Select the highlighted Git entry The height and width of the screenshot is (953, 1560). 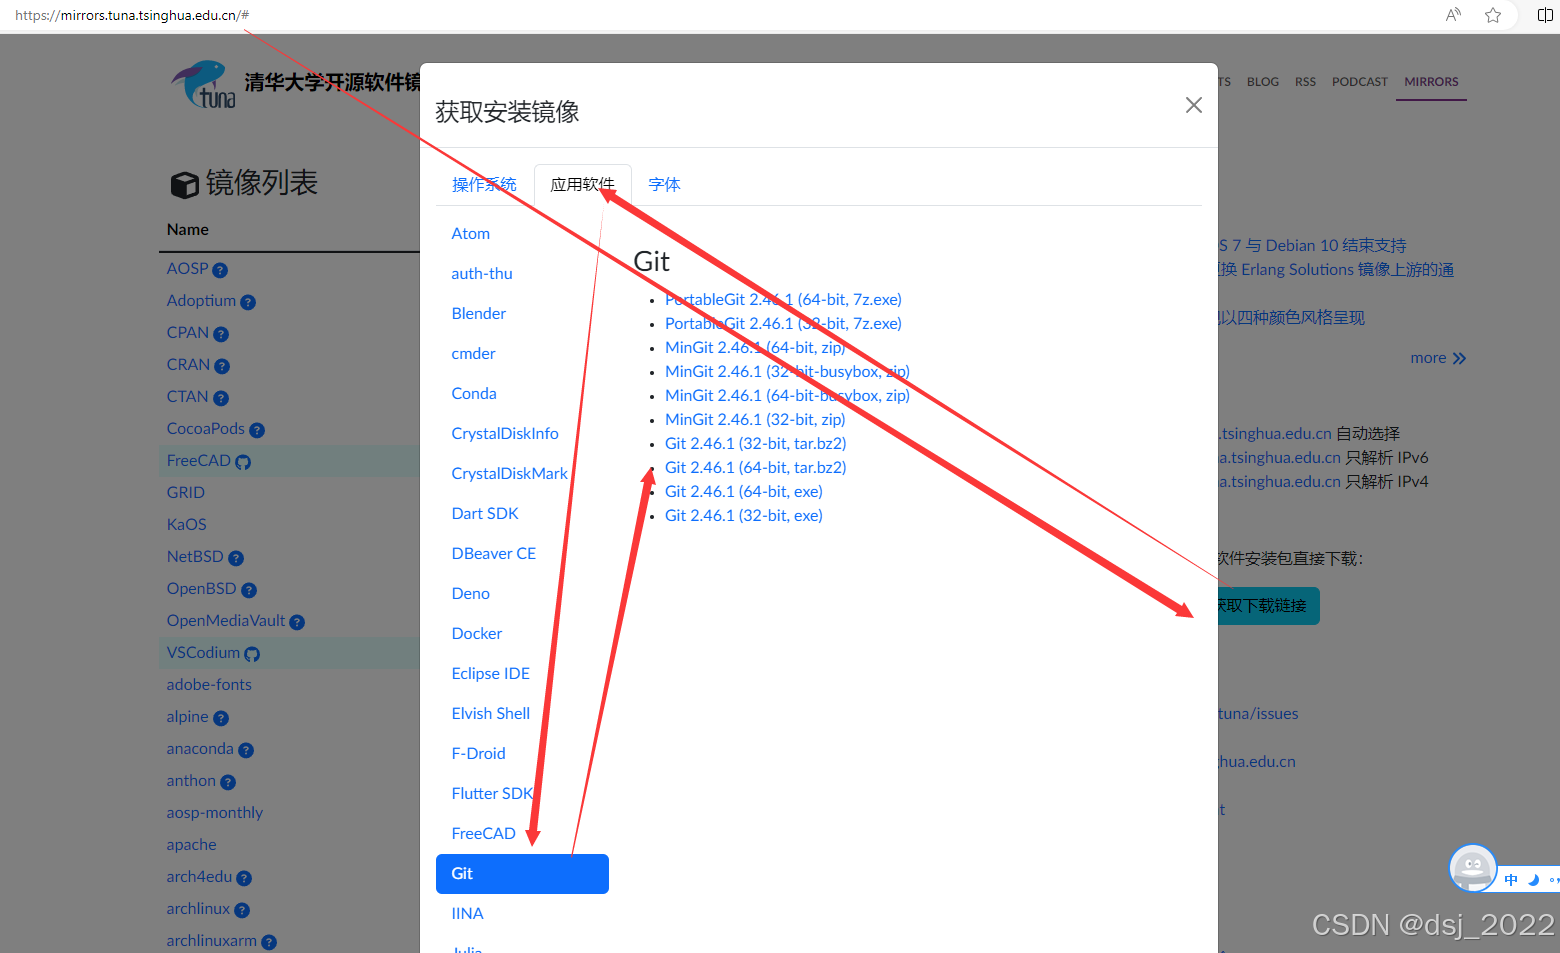(x=522, y=873)
